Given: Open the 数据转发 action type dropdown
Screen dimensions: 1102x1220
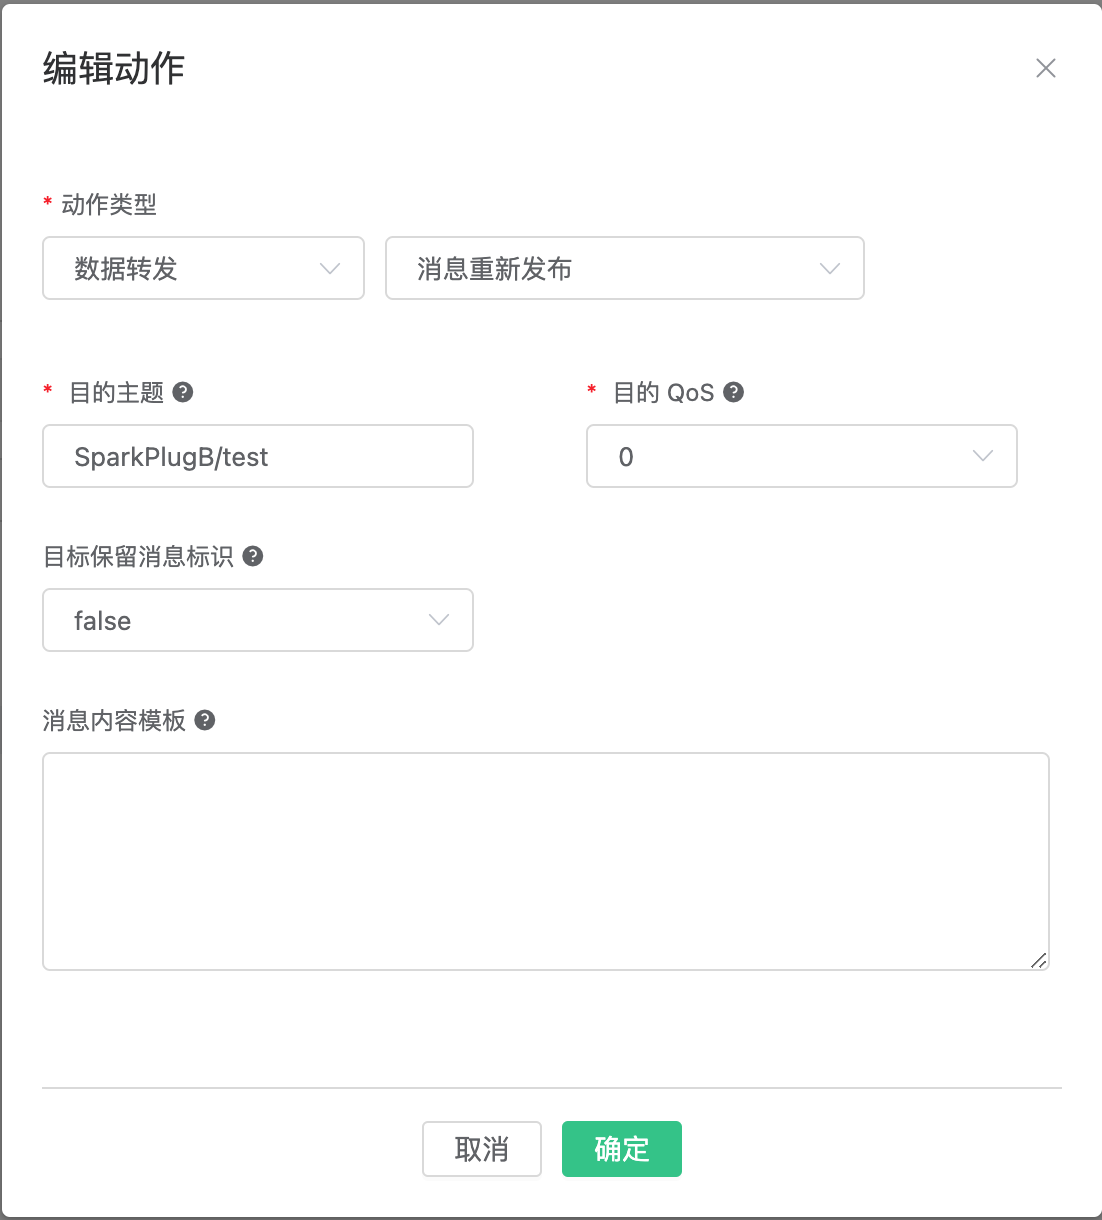Looking at the screenshot, I should (203, 268).
